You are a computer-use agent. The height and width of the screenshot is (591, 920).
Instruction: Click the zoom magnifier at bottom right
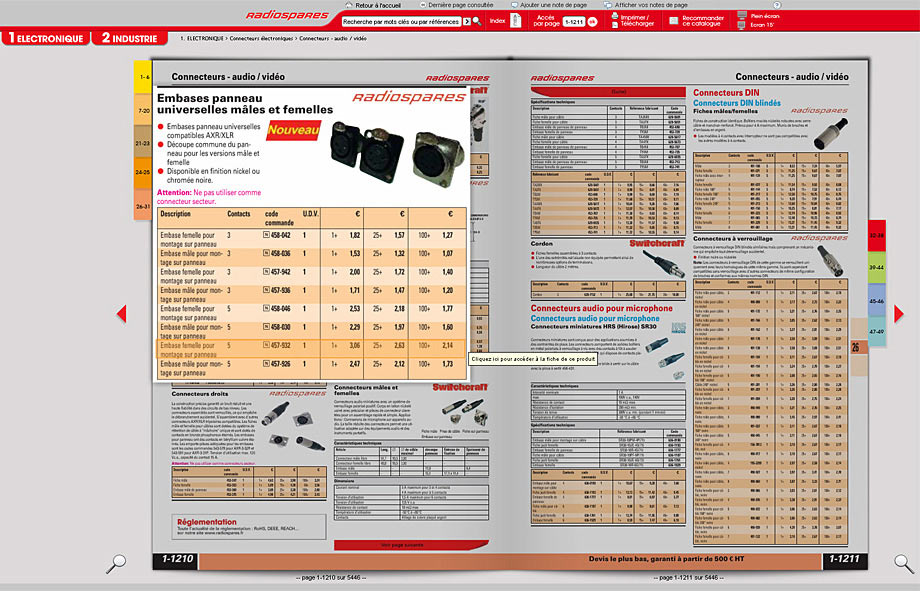[904, 563]
